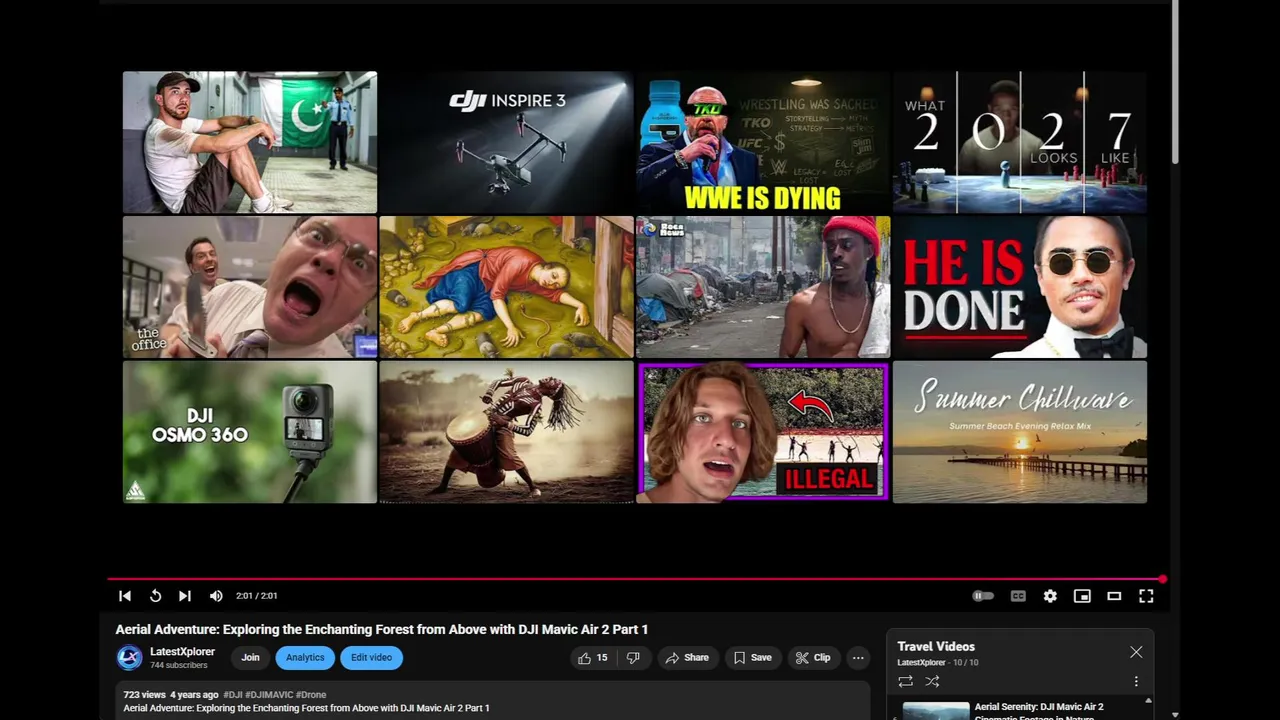The width and height of the screenshot is (1280, 720).
Task: Click the video progress bar
Action: pyautogui.click(x=635, y=579)
